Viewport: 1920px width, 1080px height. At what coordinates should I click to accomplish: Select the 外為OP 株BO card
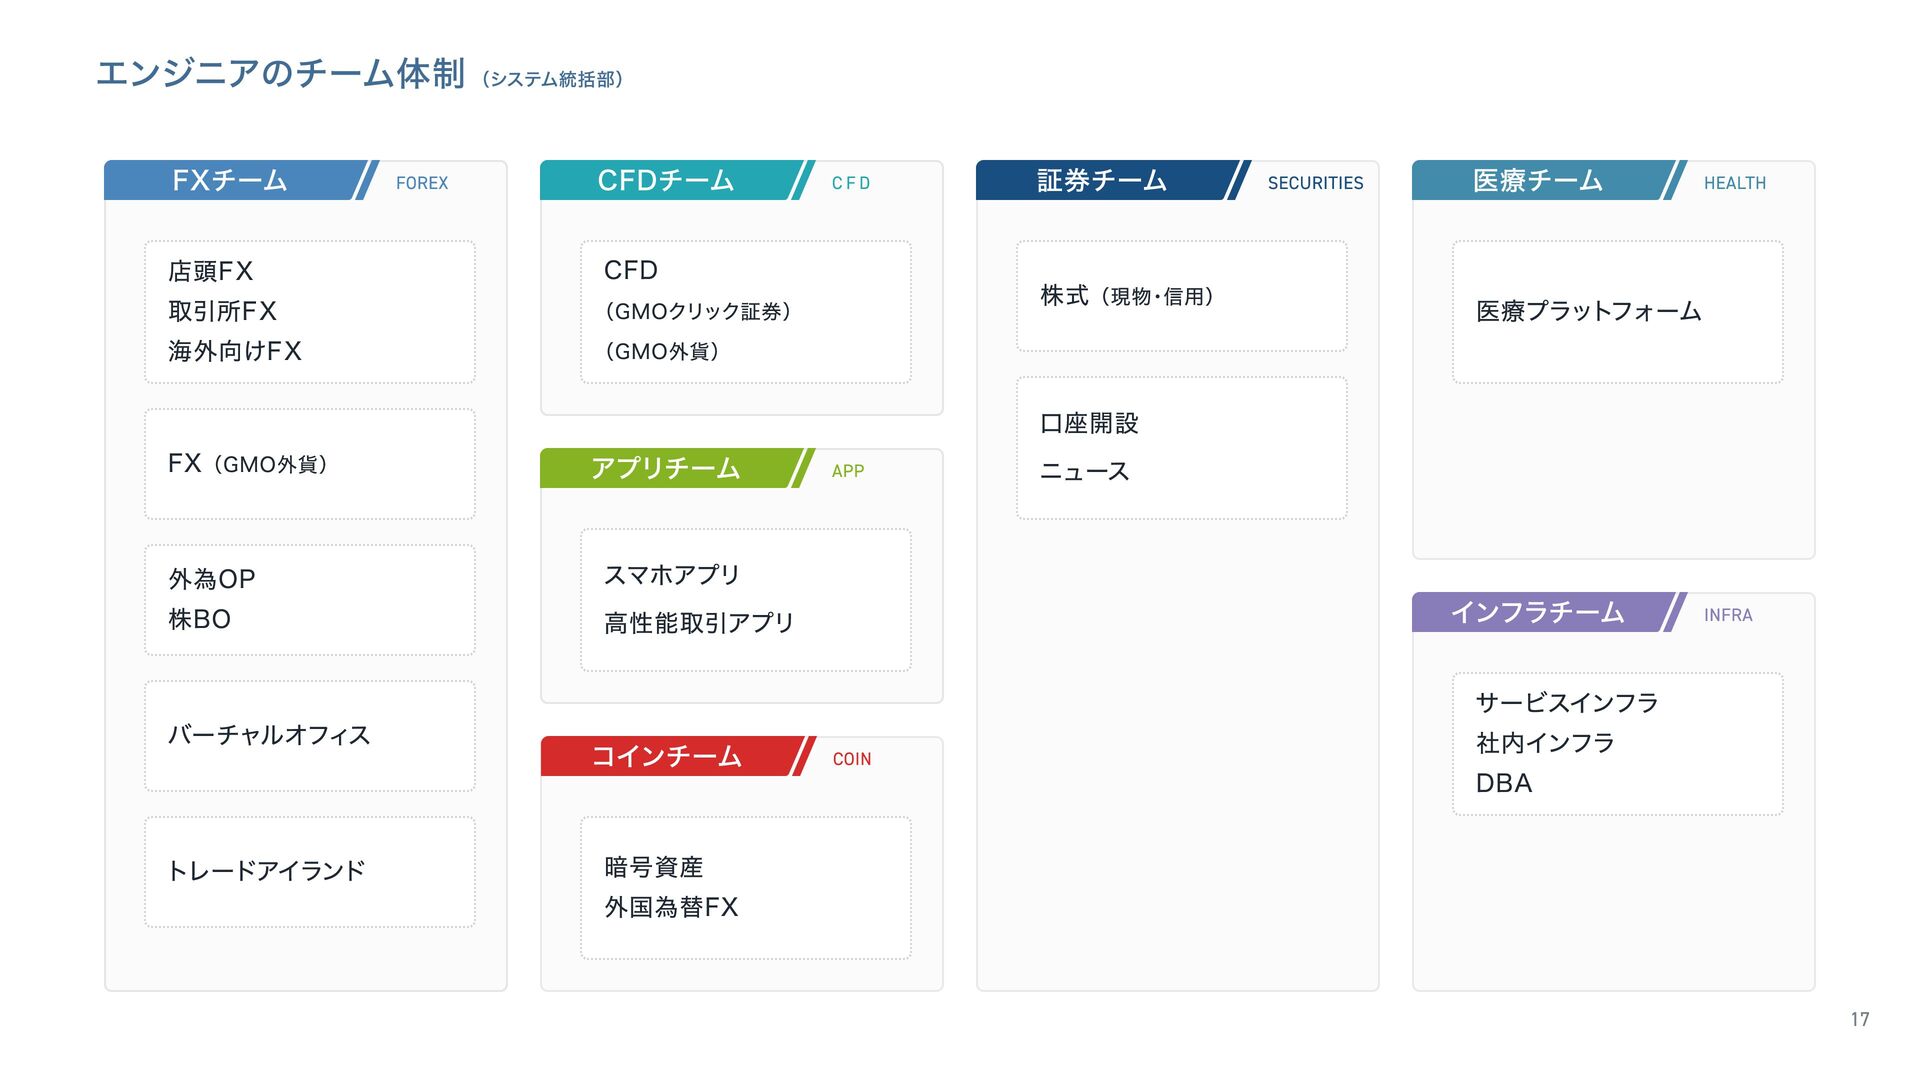[x=309, y=600]
